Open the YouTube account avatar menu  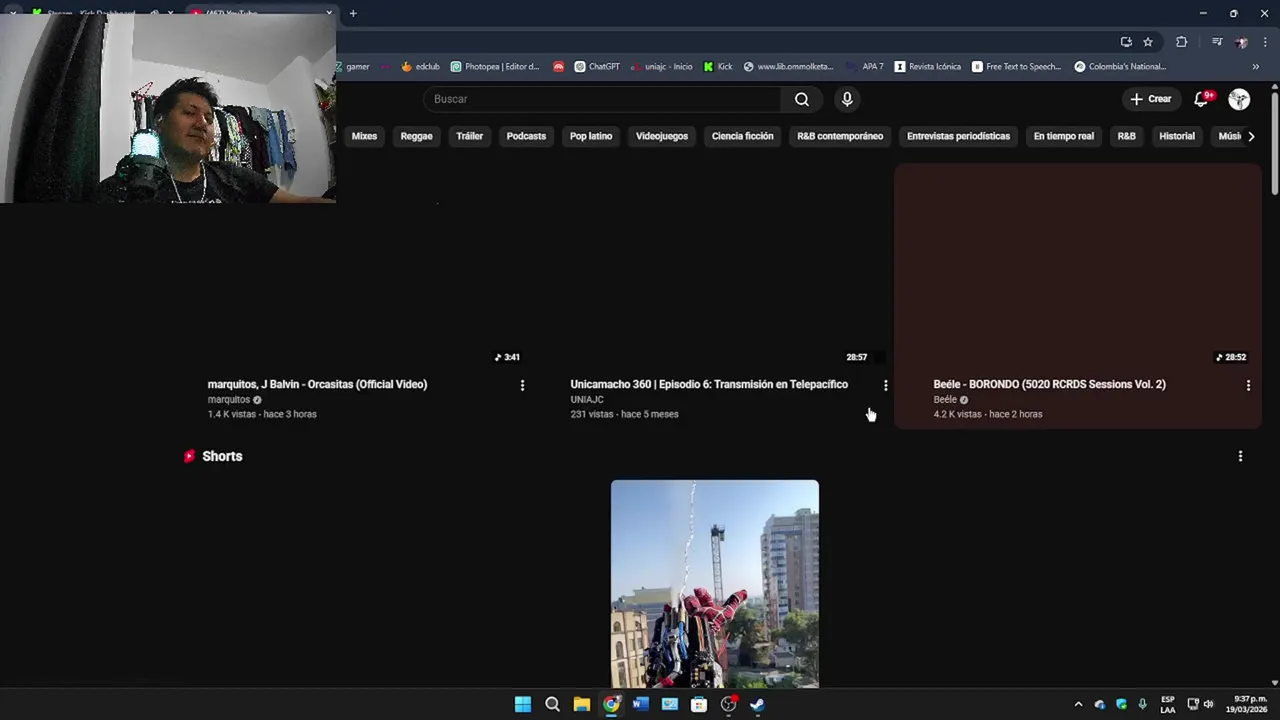click(1239, 99)
